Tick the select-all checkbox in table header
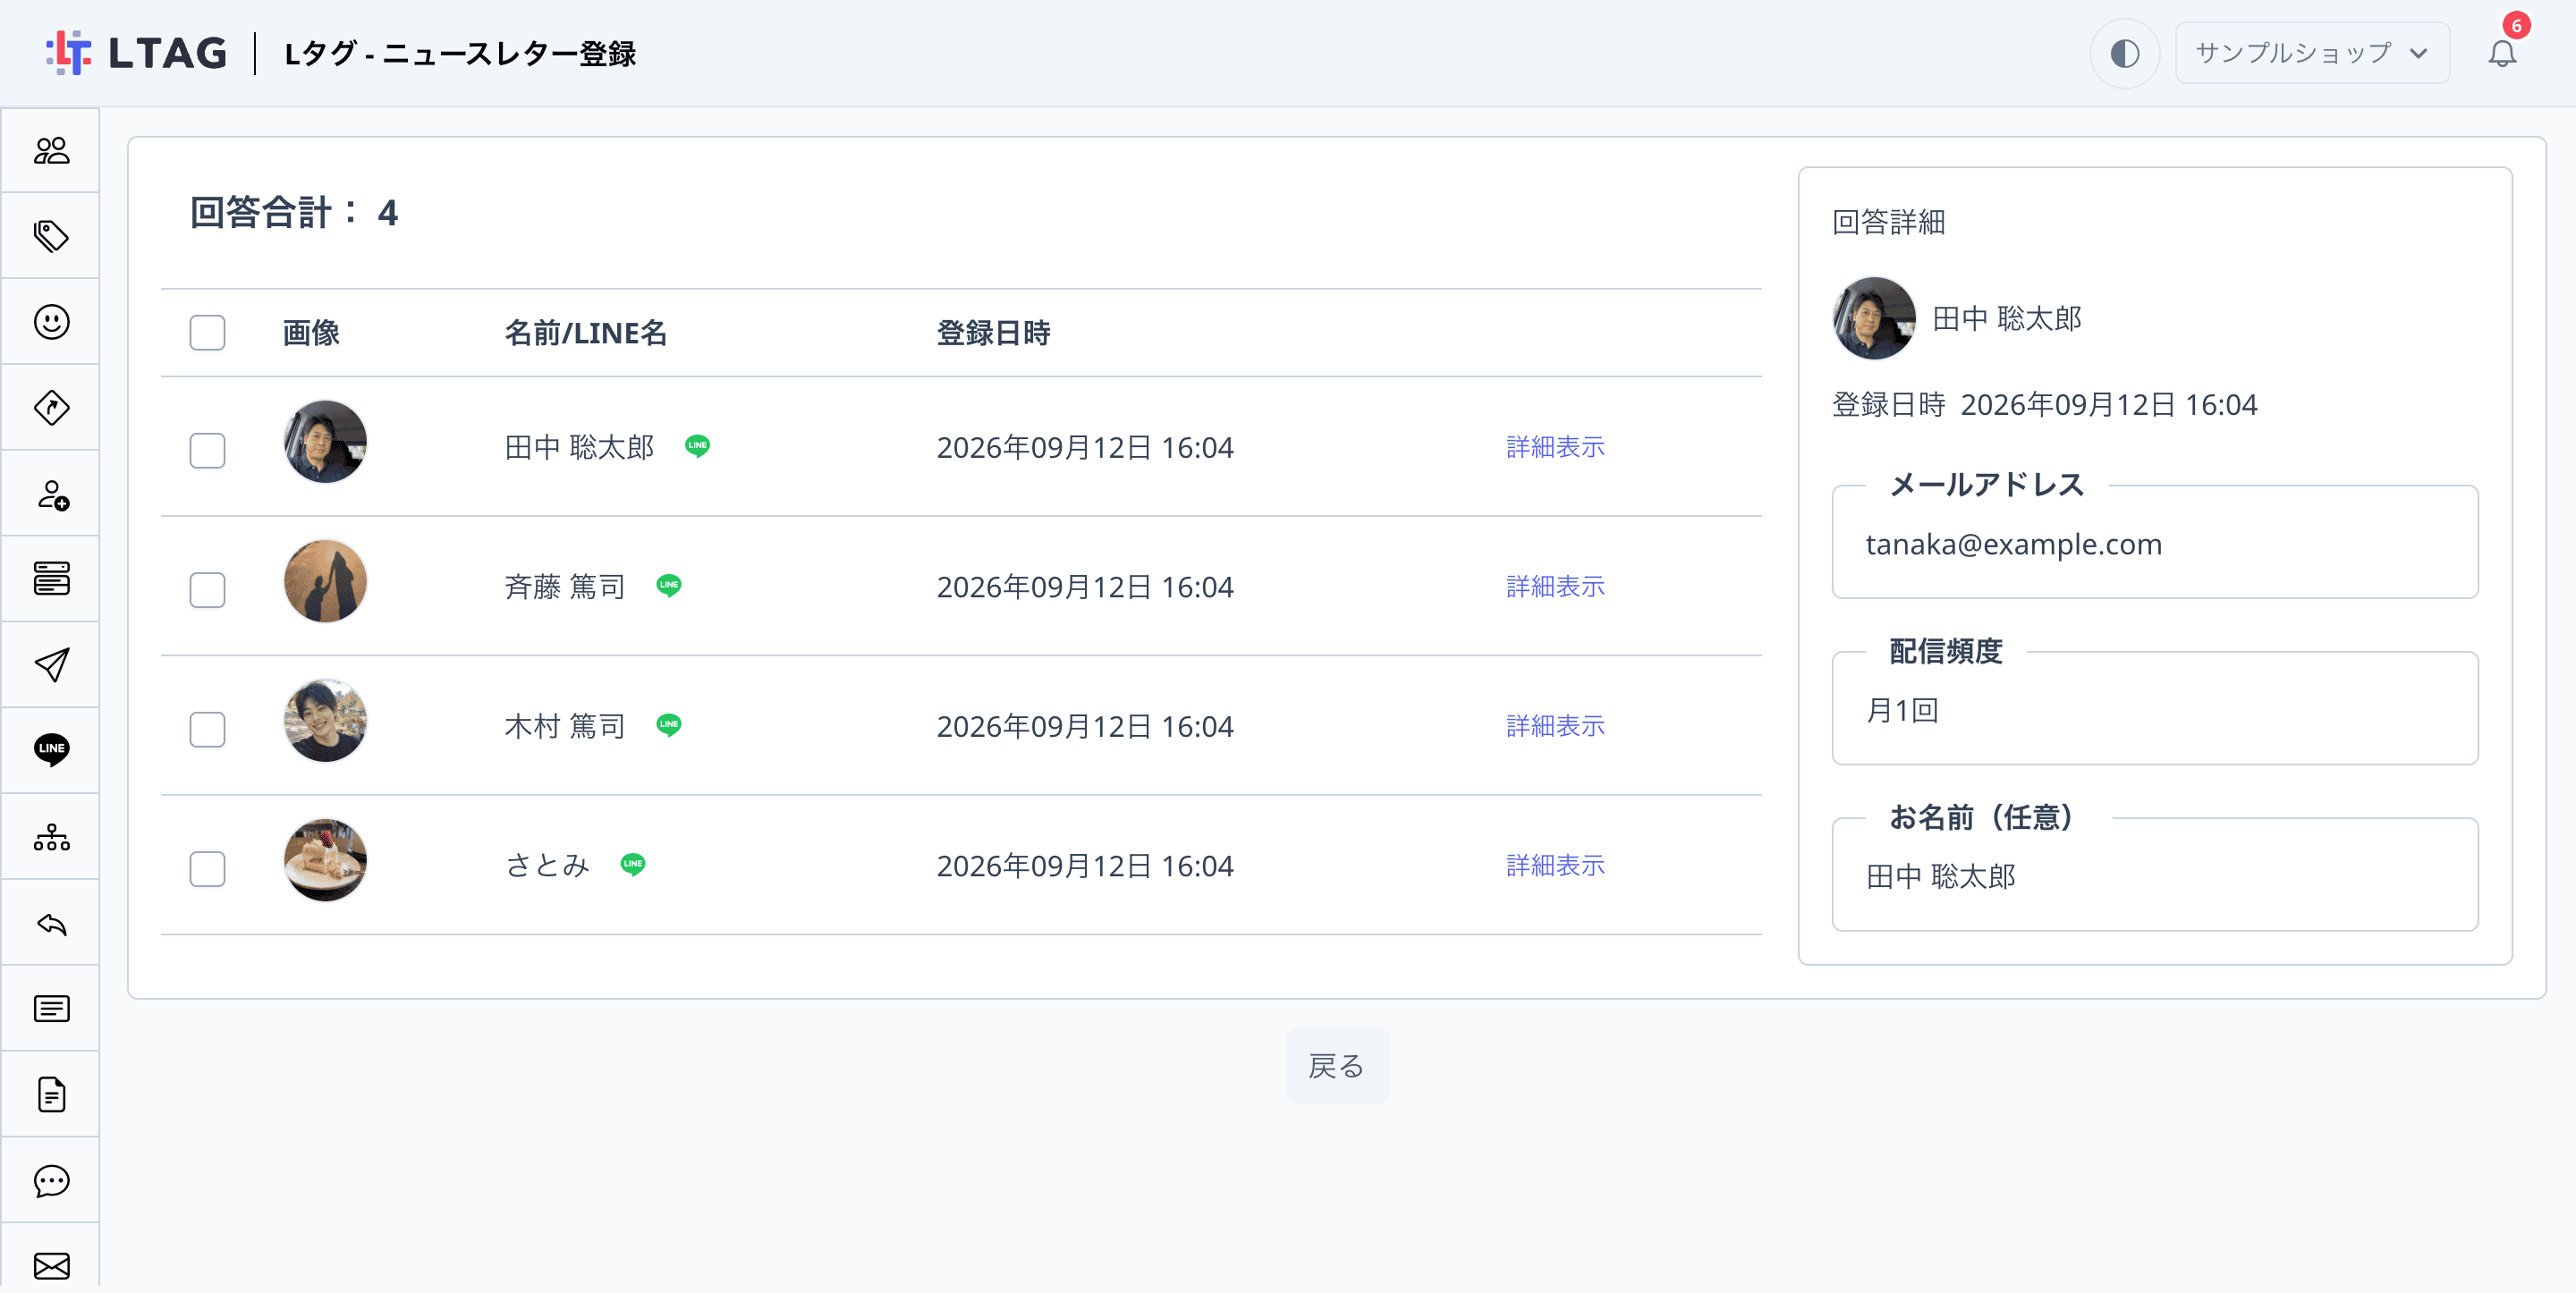Viewport: 2576px width, 1293px height. pos(207,333)
